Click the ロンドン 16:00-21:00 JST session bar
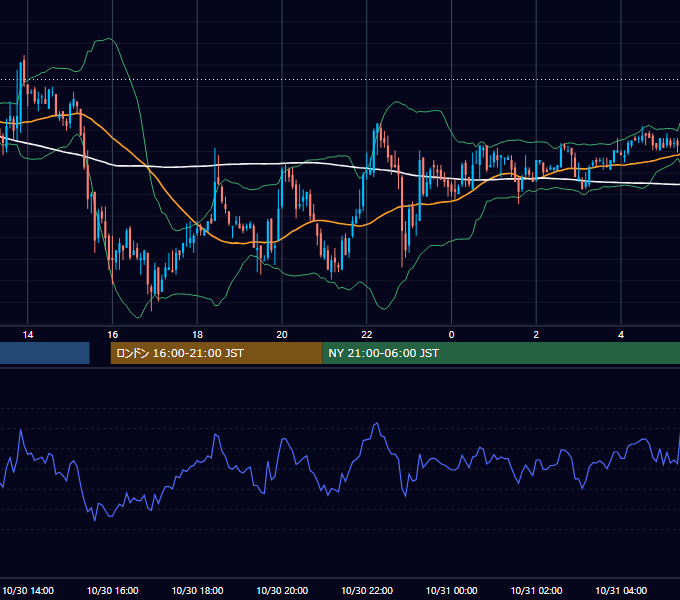The image size is (680, 600). pos(216,353)
